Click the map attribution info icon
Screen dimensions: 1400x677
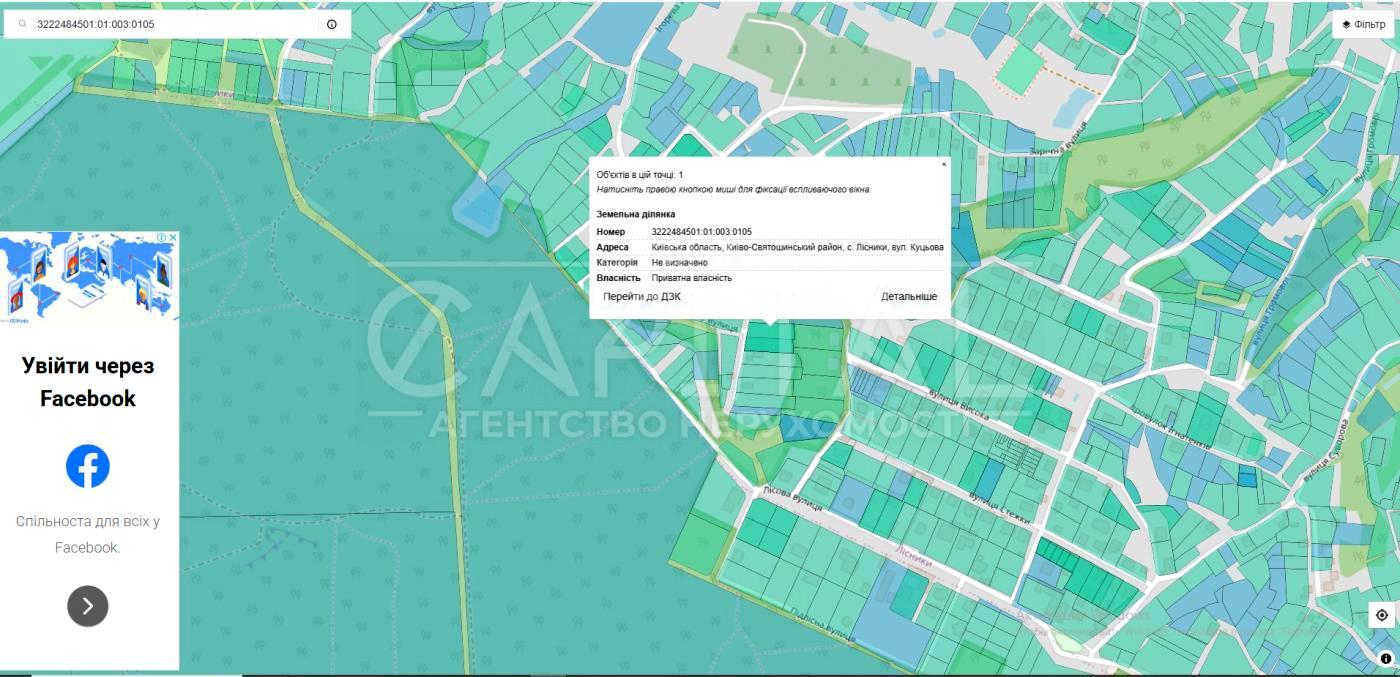(x=1386, y=658)
